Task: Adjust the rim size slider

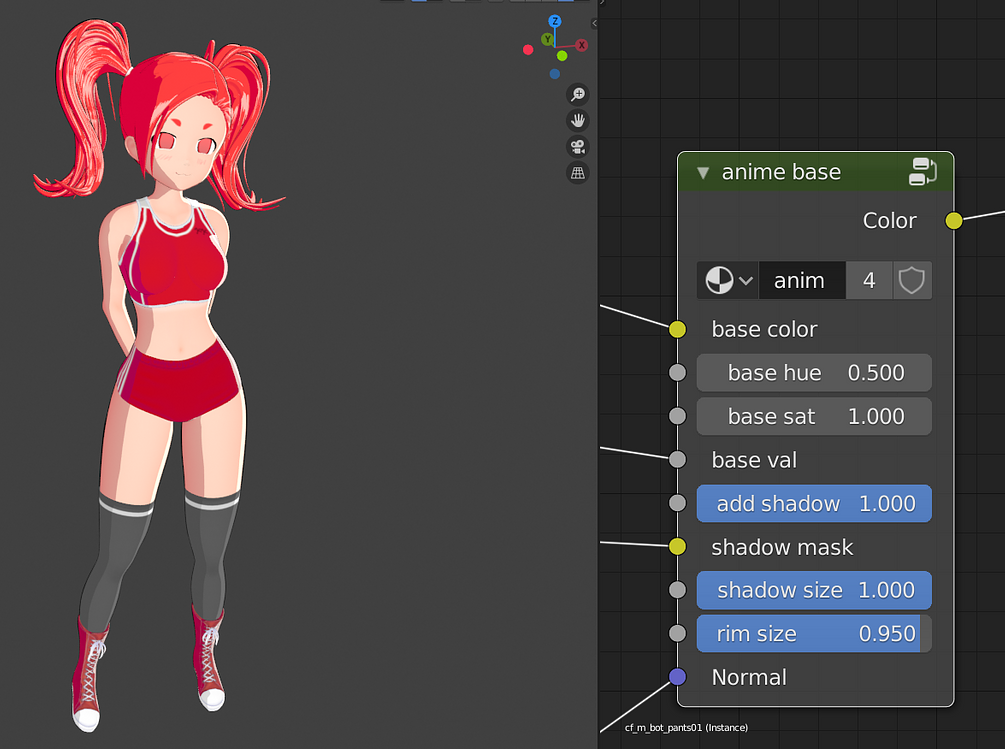Action: pos(813,633)
